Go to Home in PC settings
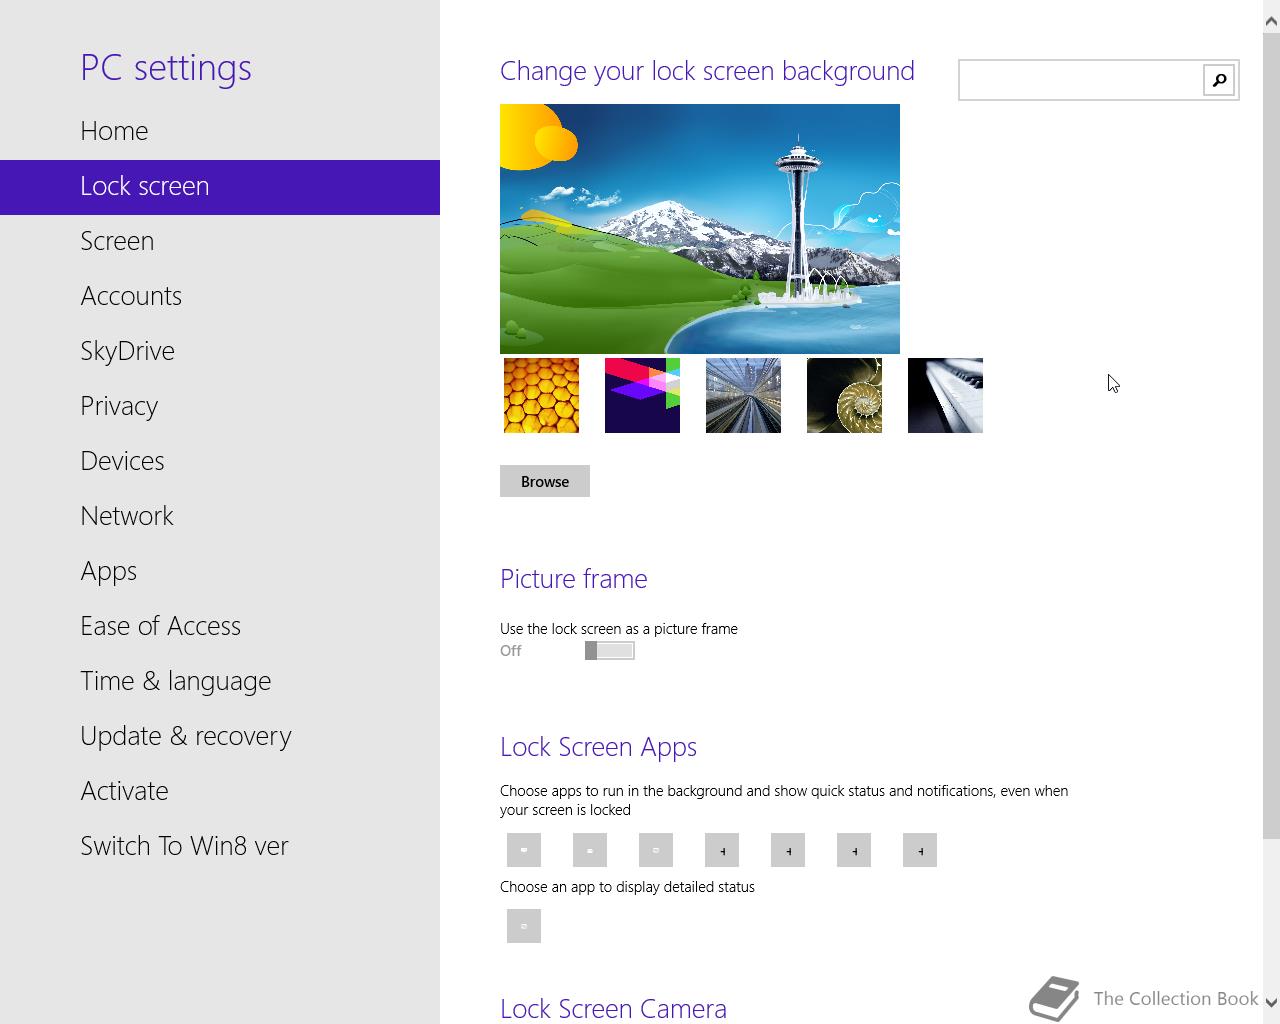Screen dimensions: 1280x1024 tap(220, 131)
